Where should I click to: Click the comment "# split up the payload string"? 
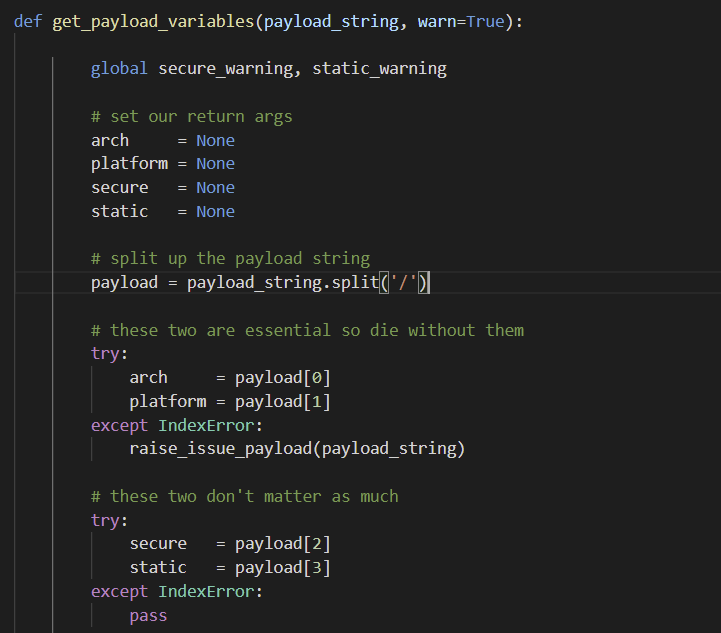[x=230, y=259]
